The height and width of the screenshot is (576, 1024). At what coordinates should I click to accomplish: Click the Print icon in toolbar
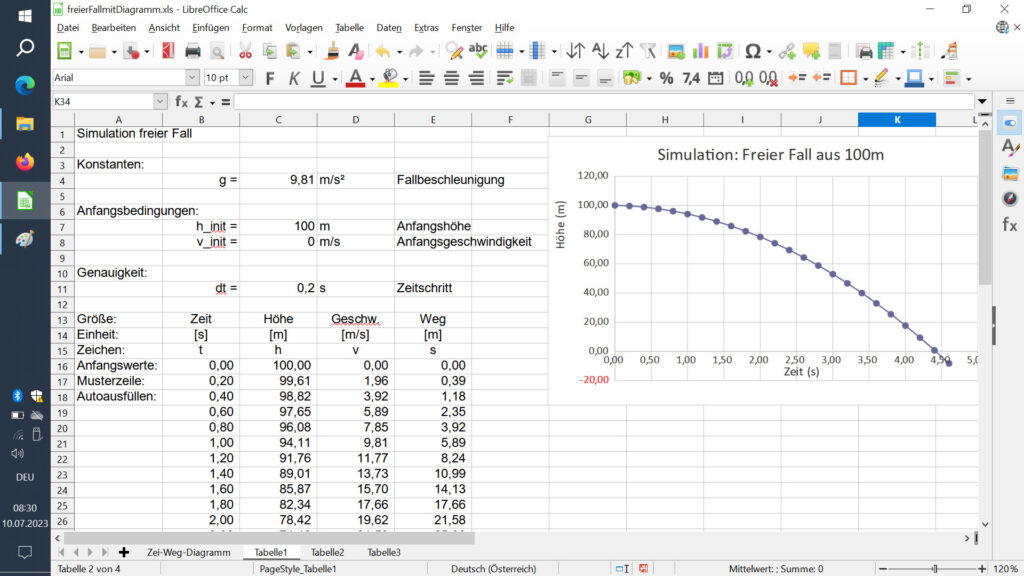pyautogui.click(x=193, y=51)
